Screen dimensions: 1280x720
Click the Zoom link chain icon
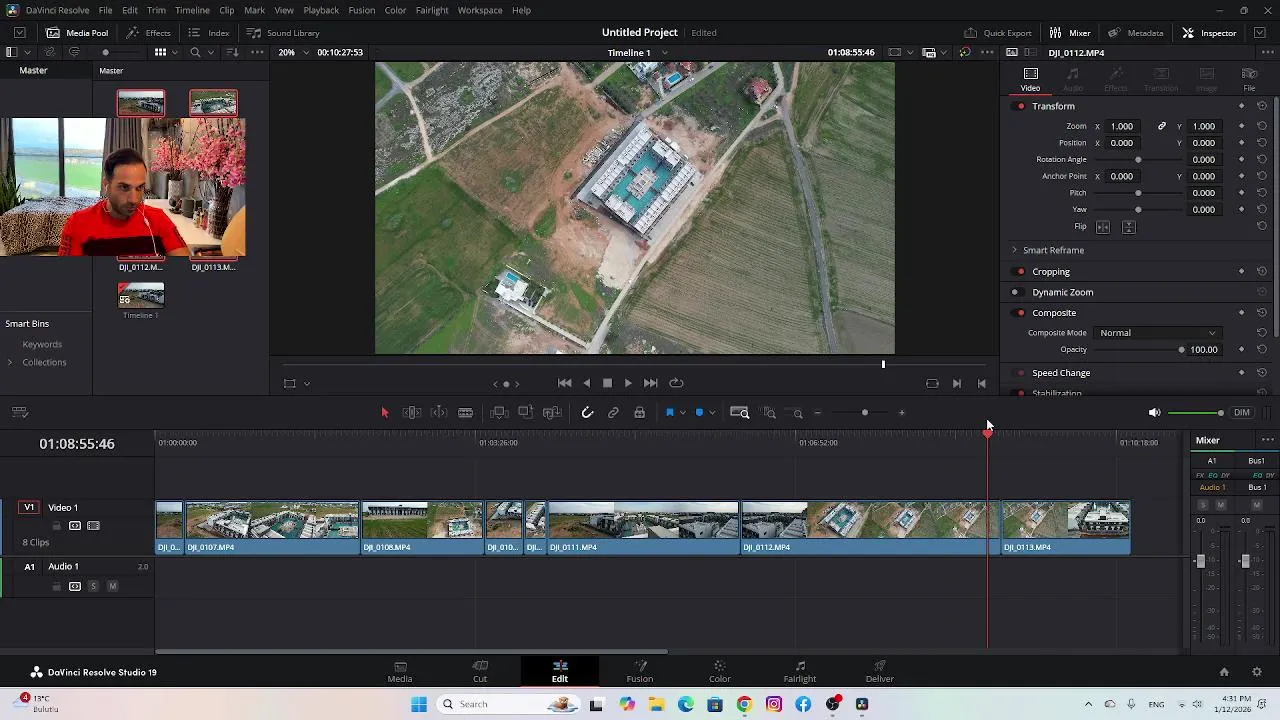pos(1162,127)
